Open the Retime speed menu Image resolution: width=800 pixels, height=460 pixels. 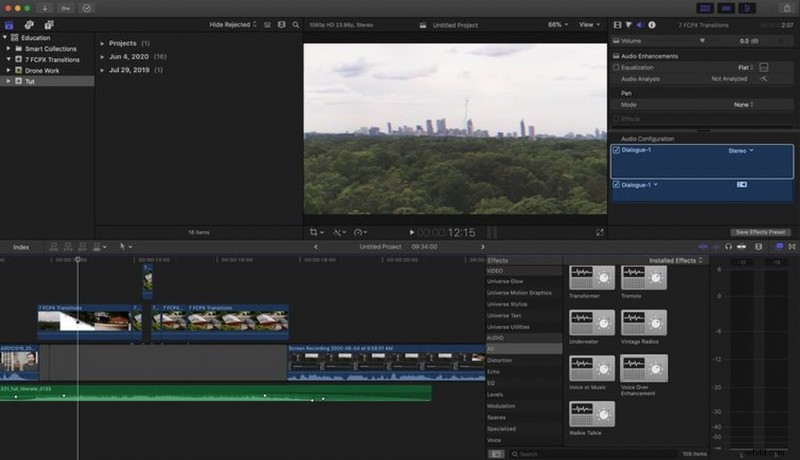(x=360, y=233)
